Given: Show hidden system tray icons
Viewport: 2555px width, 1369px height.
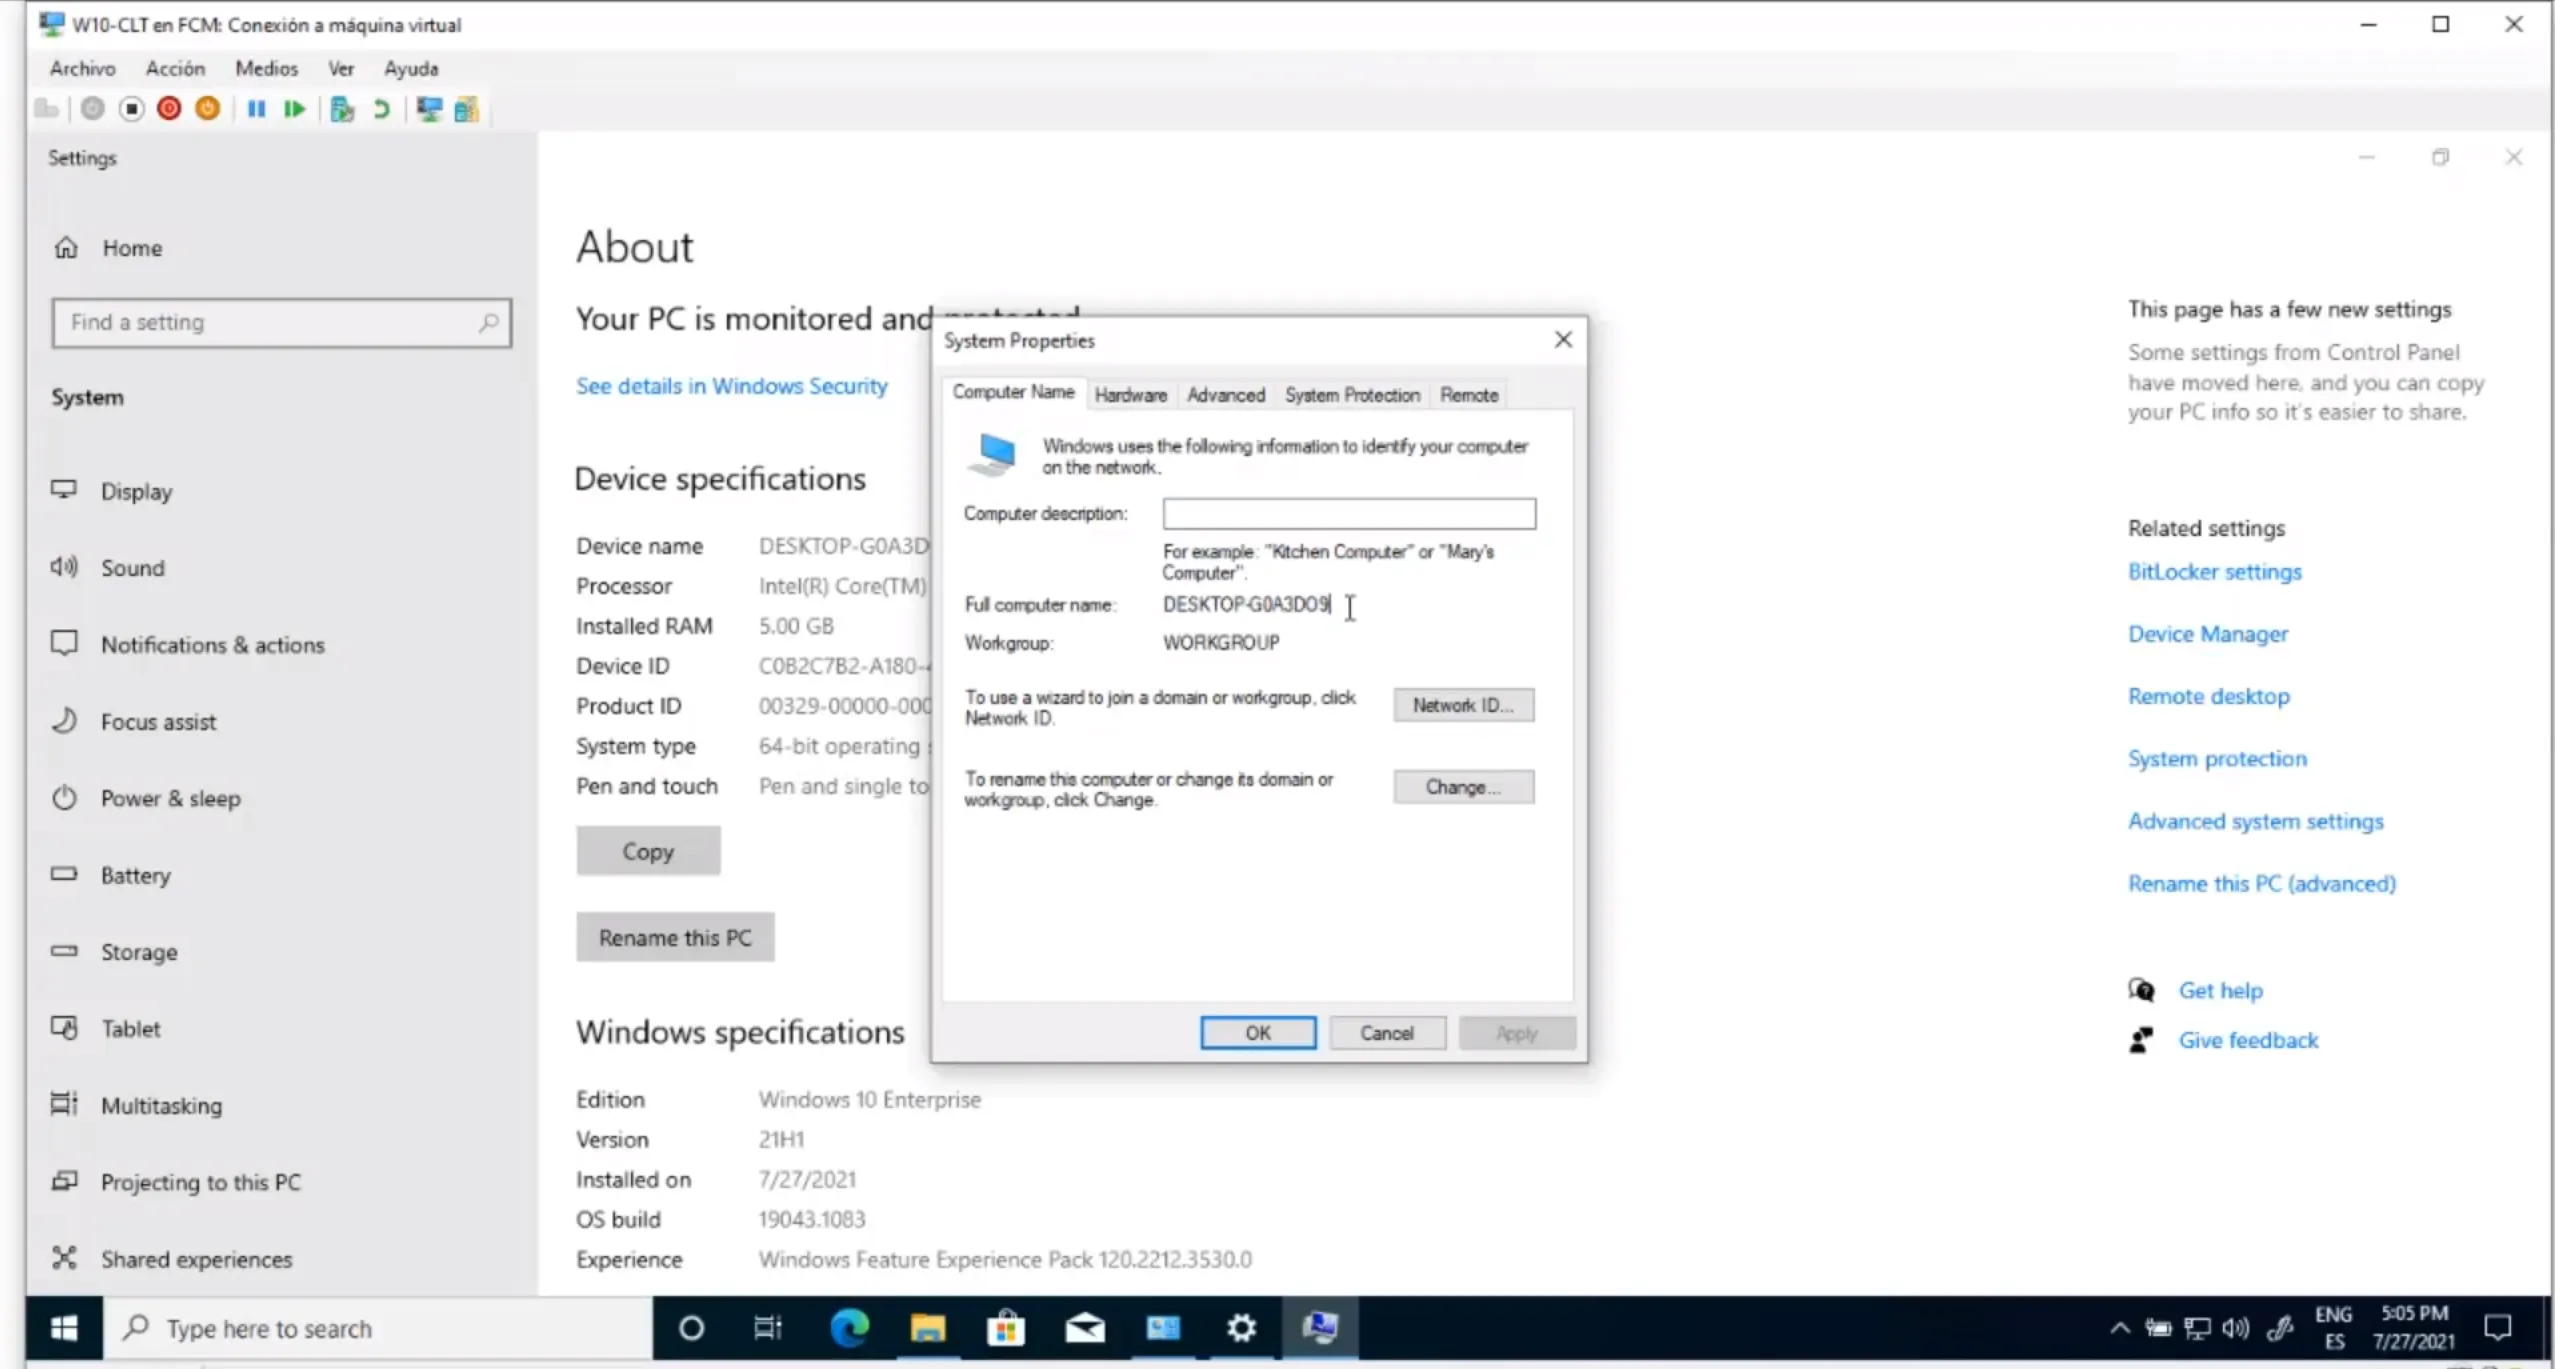Looking at the screenshot, I should [2119, 1328].
